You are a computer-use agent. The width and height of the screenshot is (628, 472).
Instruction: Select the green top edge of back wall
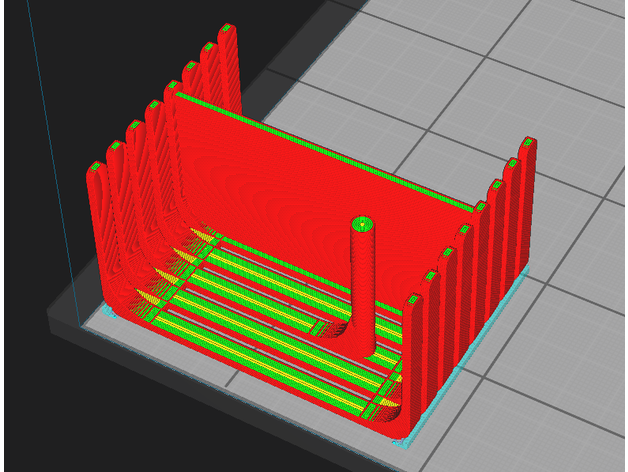(x=320, y=142)
